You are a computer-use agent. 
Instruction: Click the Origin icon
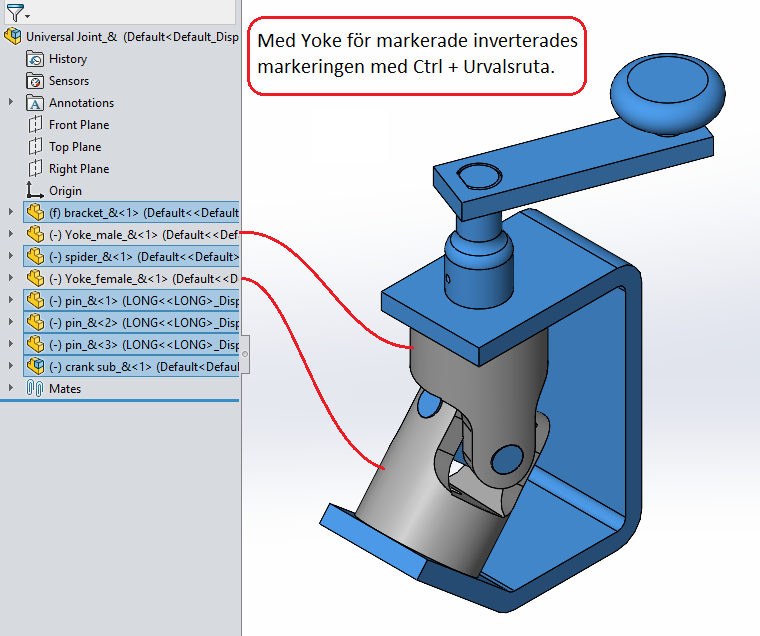[x=36, y=191]
